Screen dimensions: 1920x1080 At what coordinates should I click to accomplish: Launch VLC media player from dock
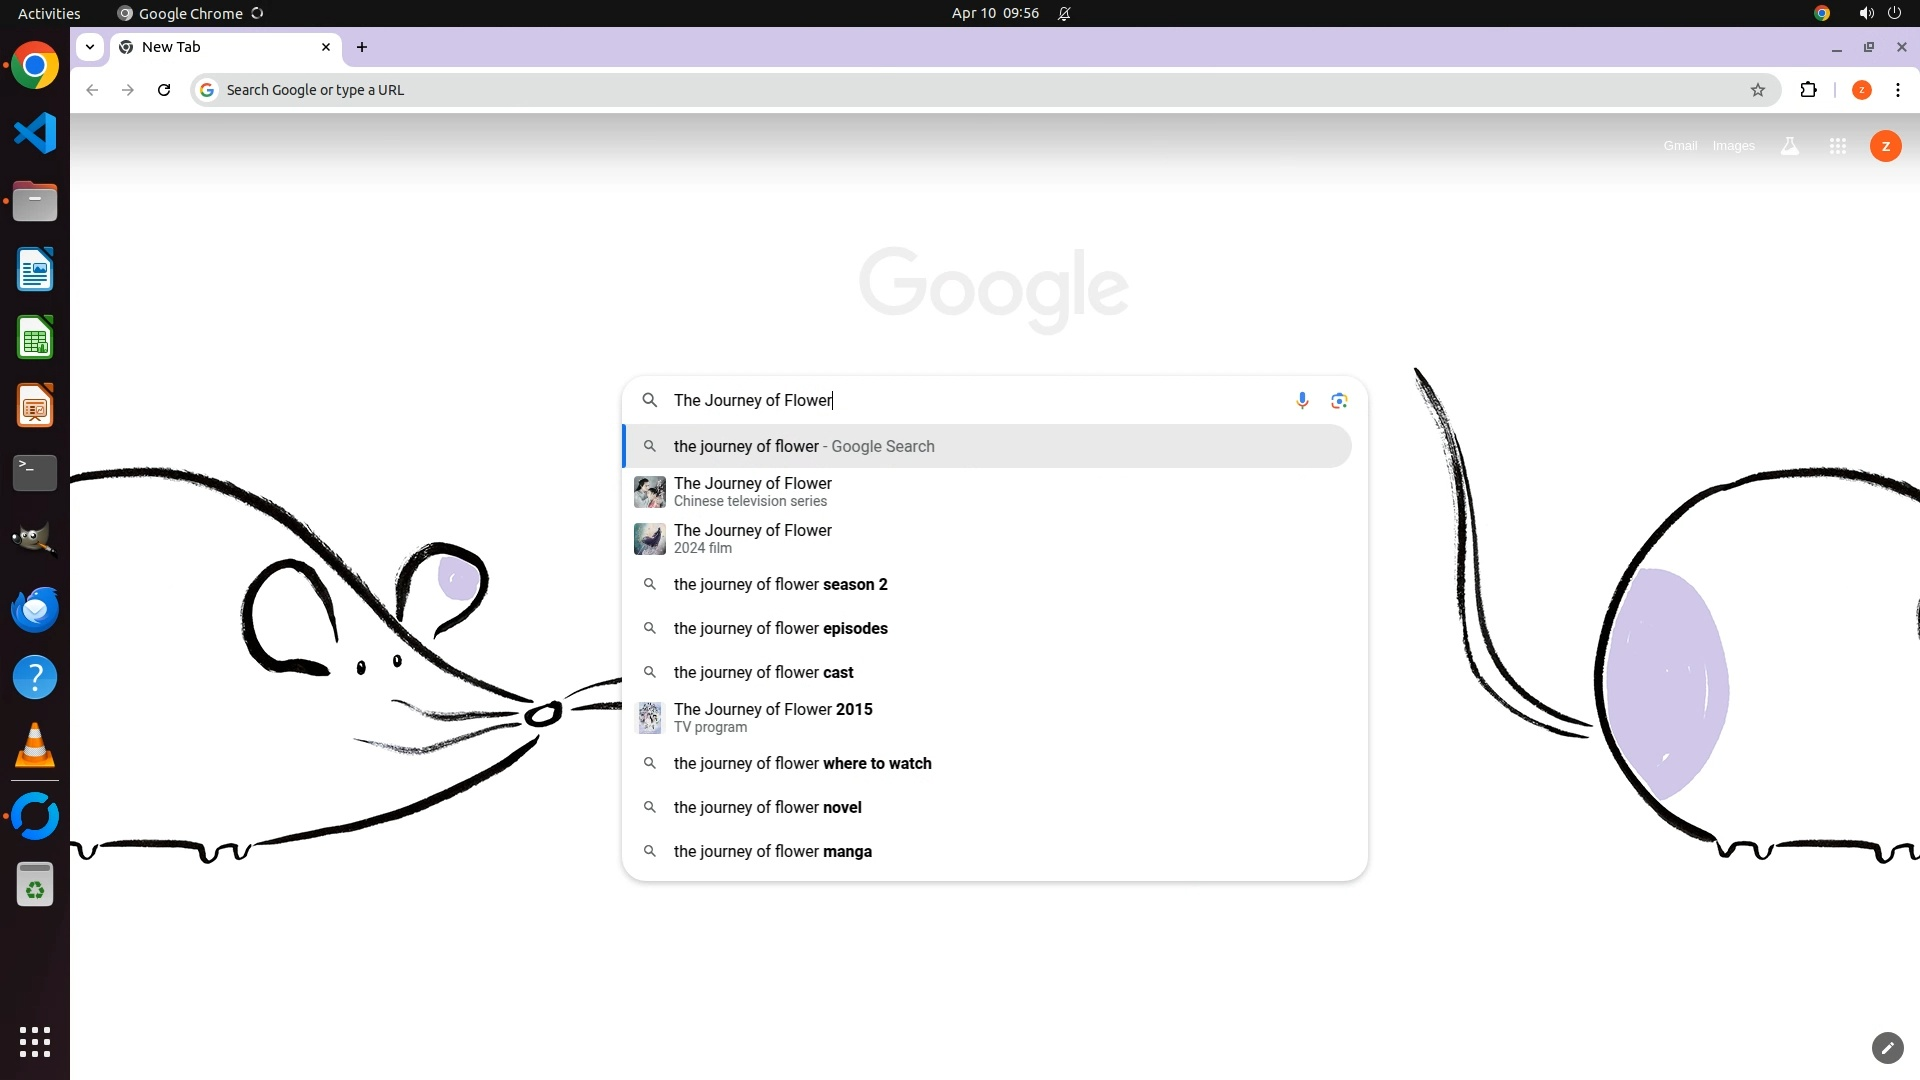[35, 746]
